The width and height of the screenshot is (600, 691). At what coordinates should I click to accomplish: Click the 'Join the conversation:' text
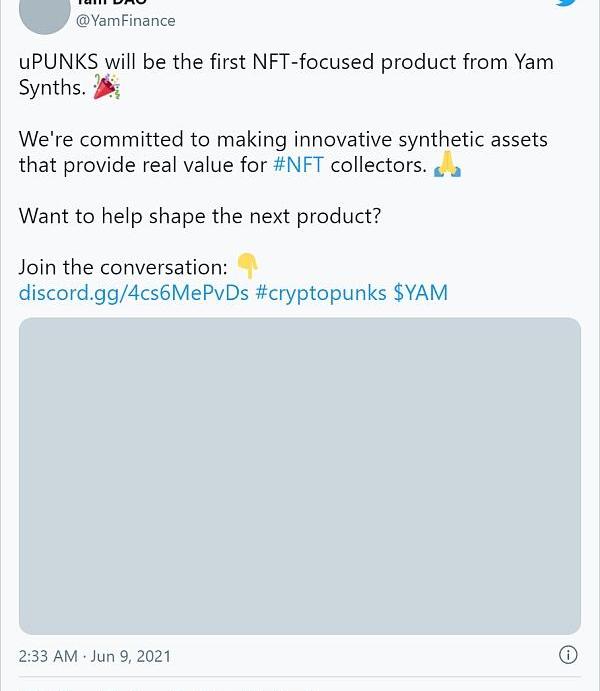click(123, 267)
